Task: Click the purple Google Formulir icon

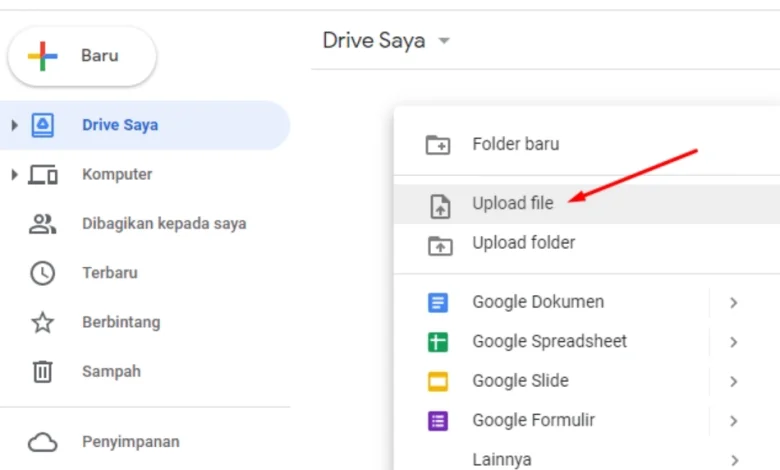Action: click(438, 421)
